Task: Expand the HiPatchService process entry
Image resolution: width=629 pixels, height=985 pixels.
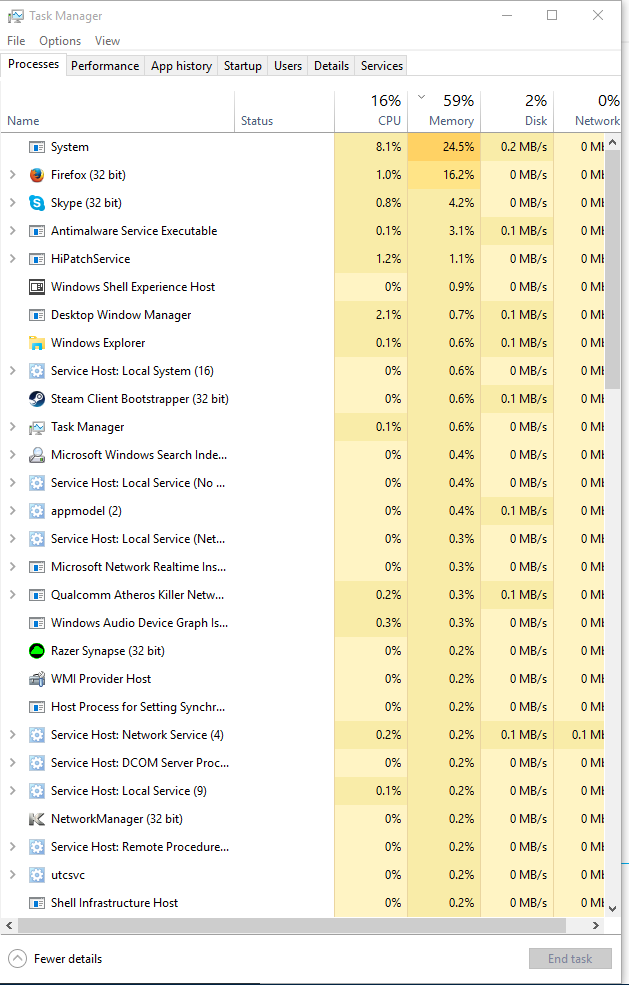Action: [x=13, y=259]
